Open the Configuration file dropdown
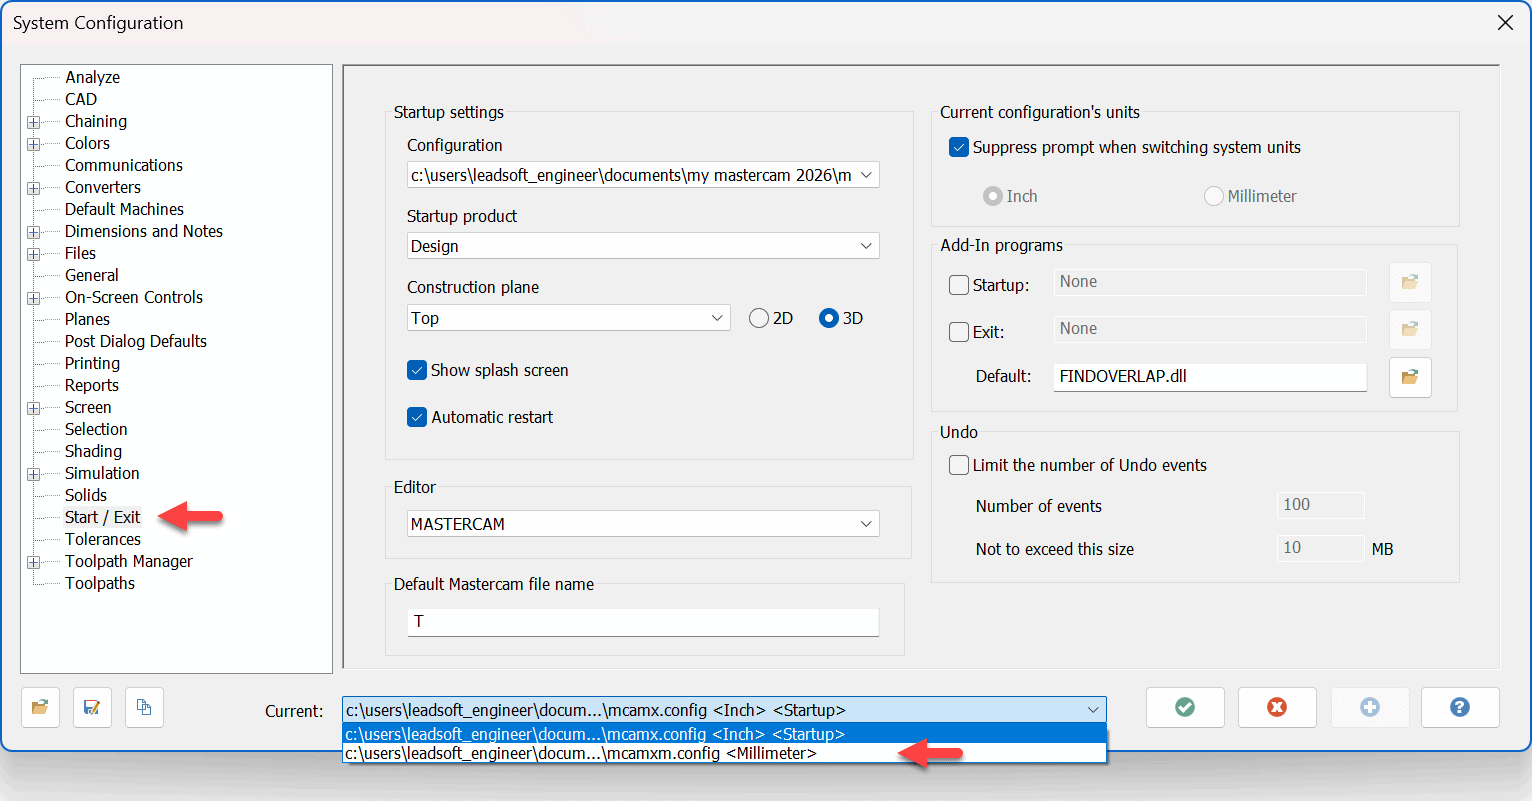 tap(643, 175)
